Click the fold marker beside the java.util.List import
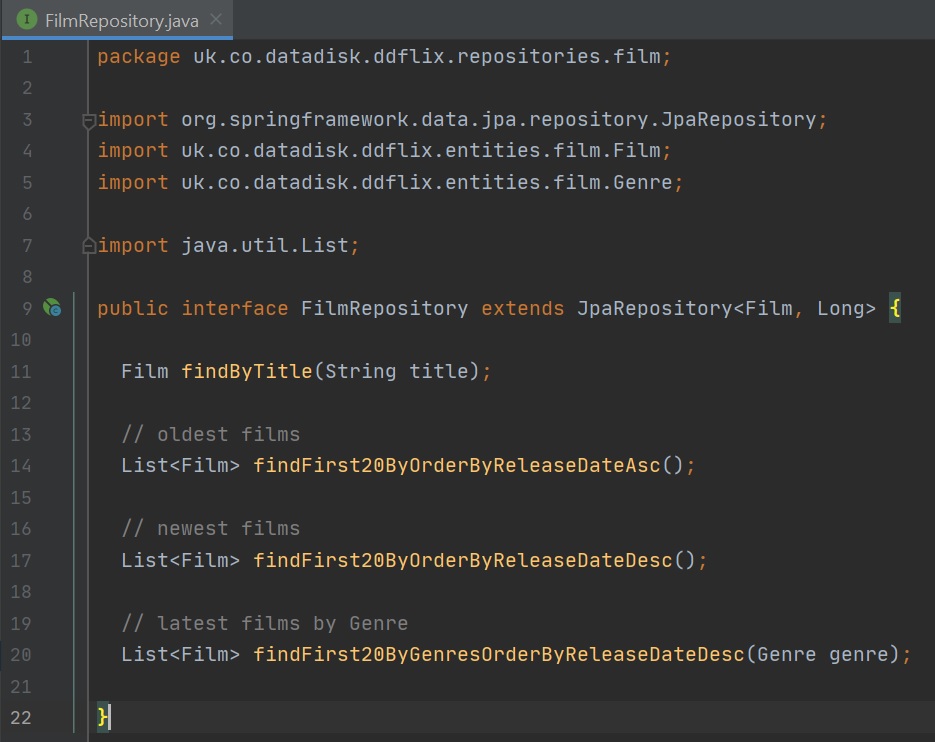The image size is (935, 742). pos(89,246)
